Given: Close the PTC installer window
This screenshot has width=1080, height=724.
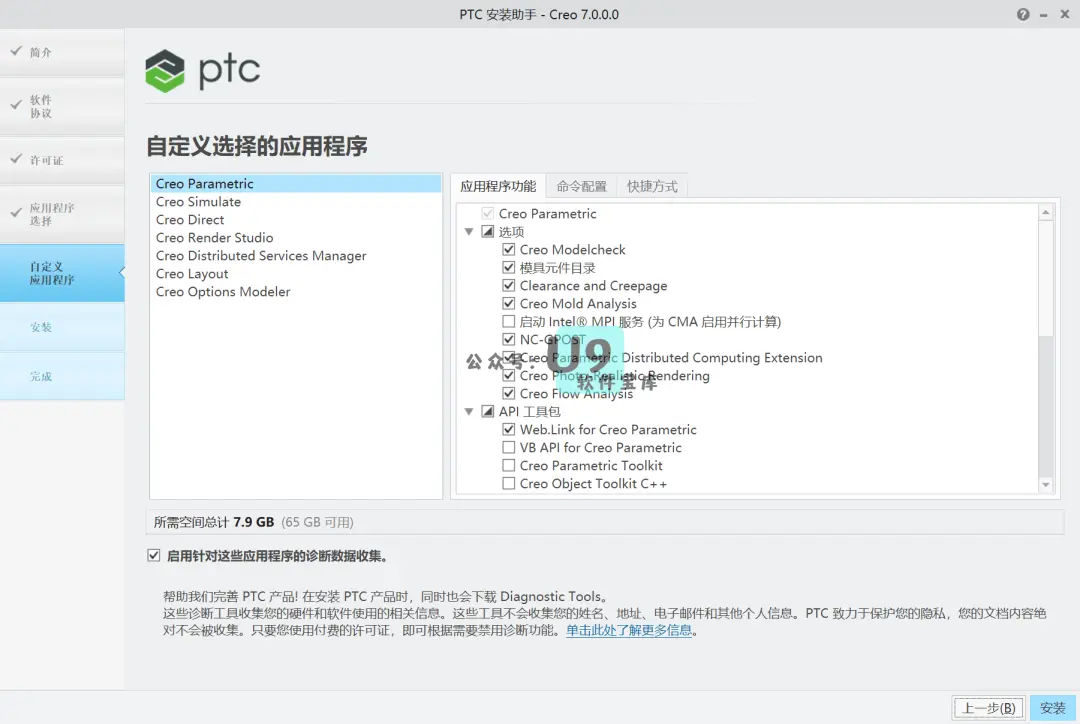Looking at the screenshot, I should [x=1064, y=14].
